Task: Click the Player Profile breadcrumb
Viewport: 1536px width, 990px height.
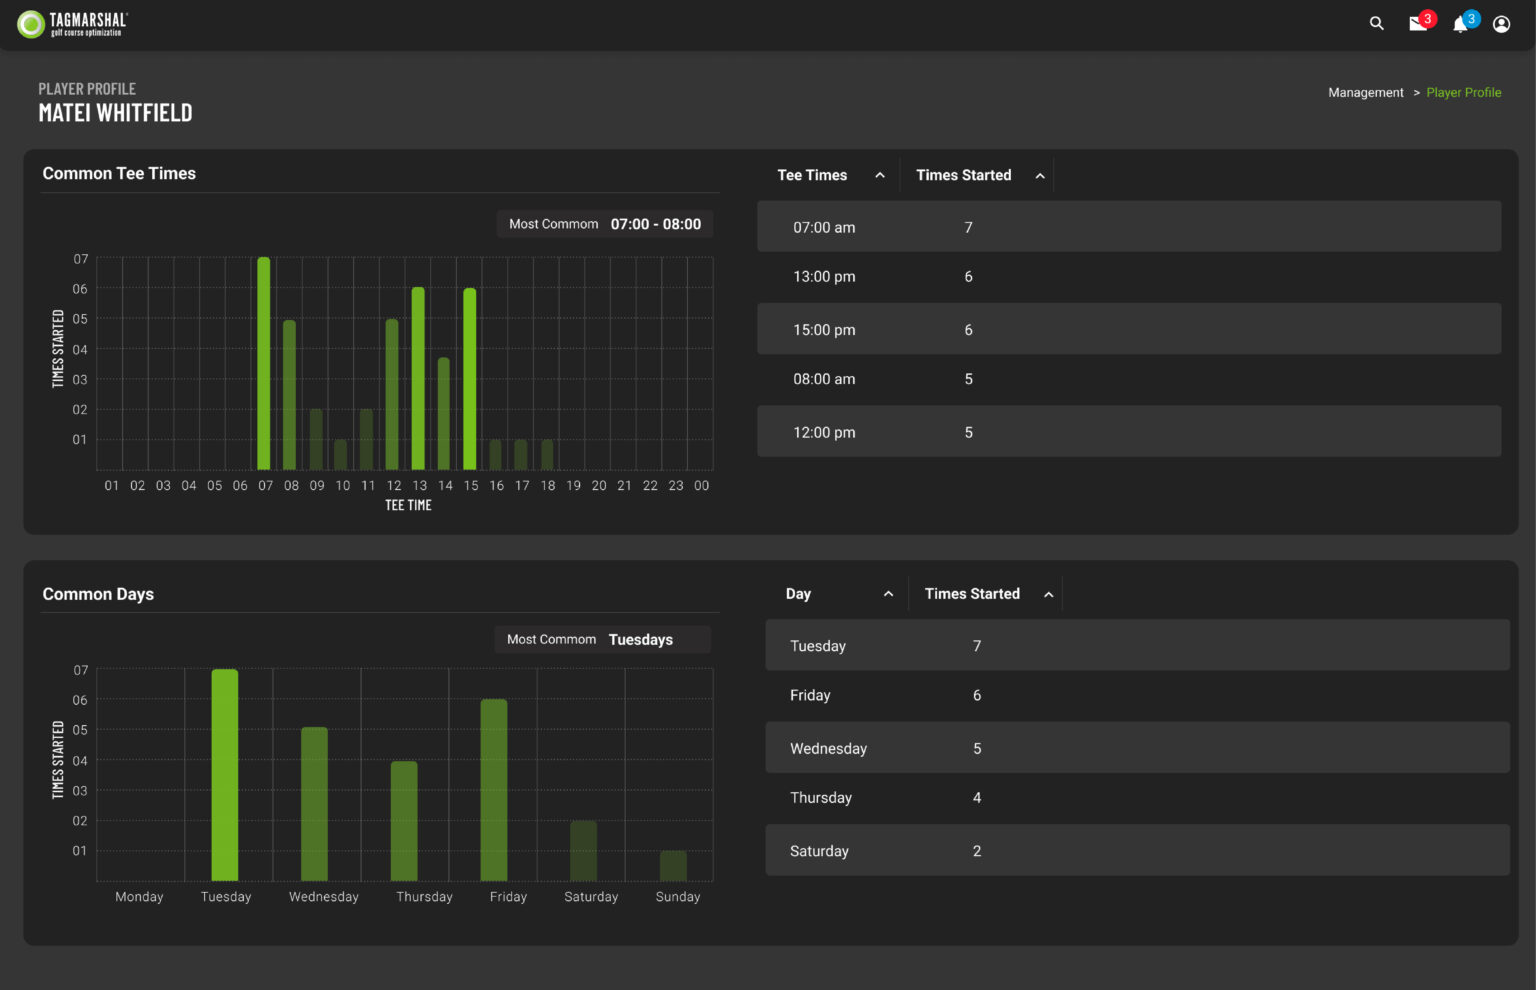Action: coord(1463,93)
